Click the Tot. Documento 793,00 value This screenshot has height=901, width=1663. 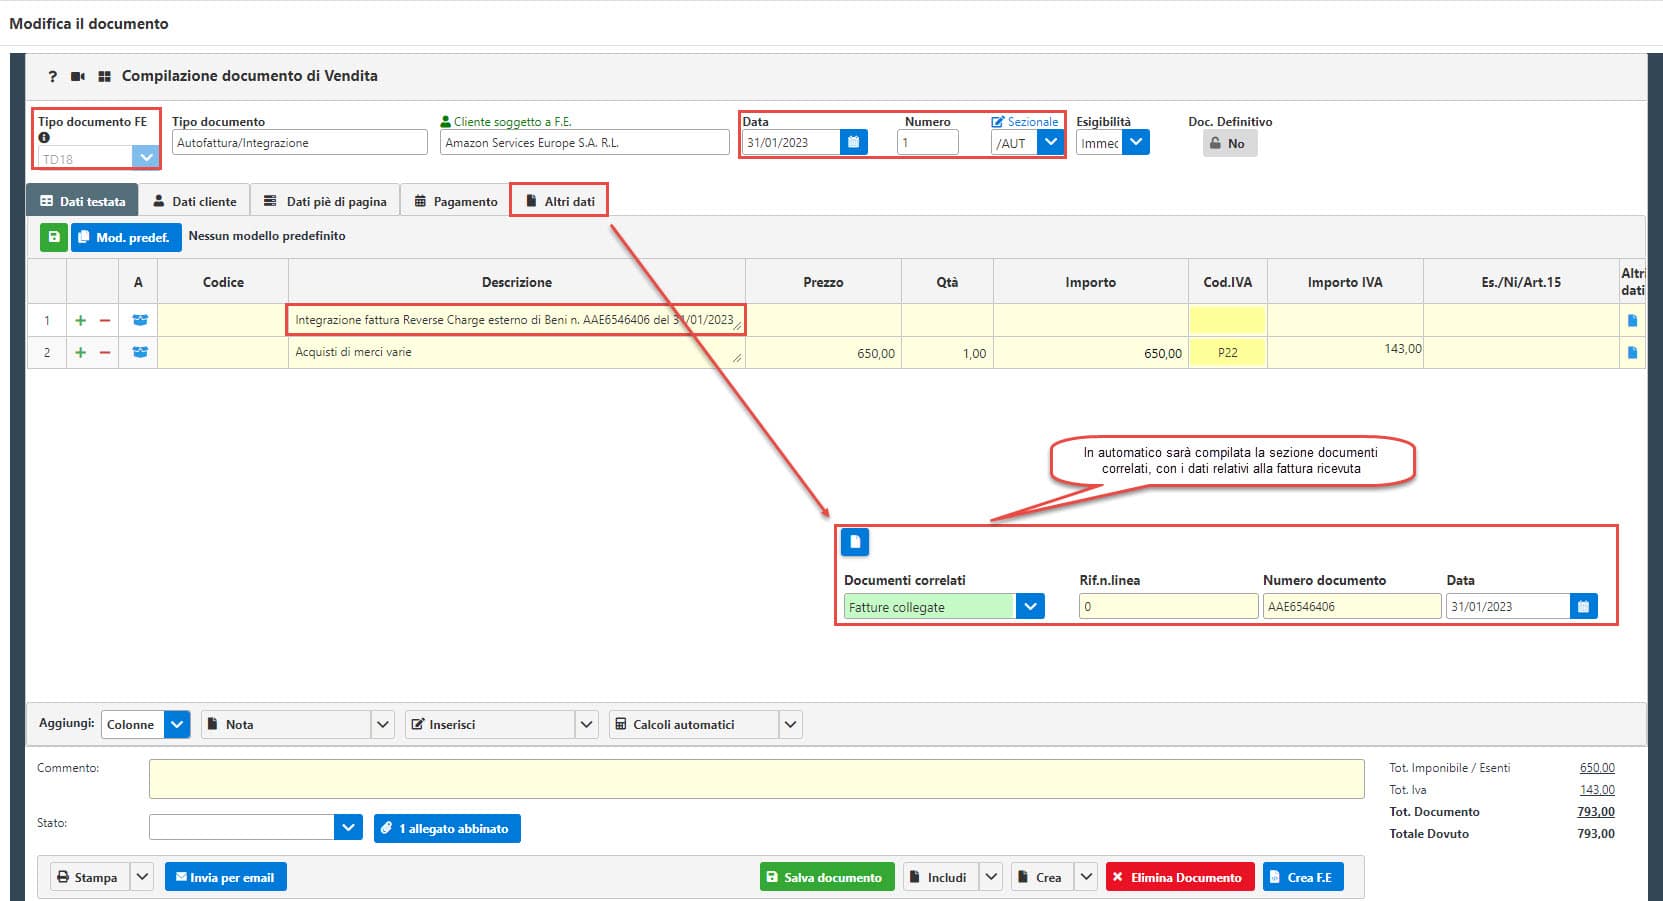(x=1596, y=811)
